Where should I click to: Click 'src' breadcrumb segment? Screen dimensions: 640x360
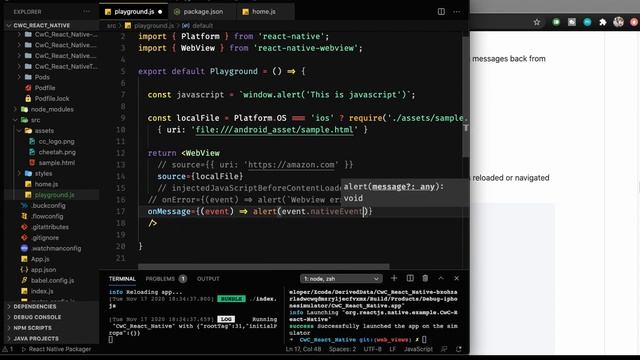pyautogui.click(x=111, y=26)
